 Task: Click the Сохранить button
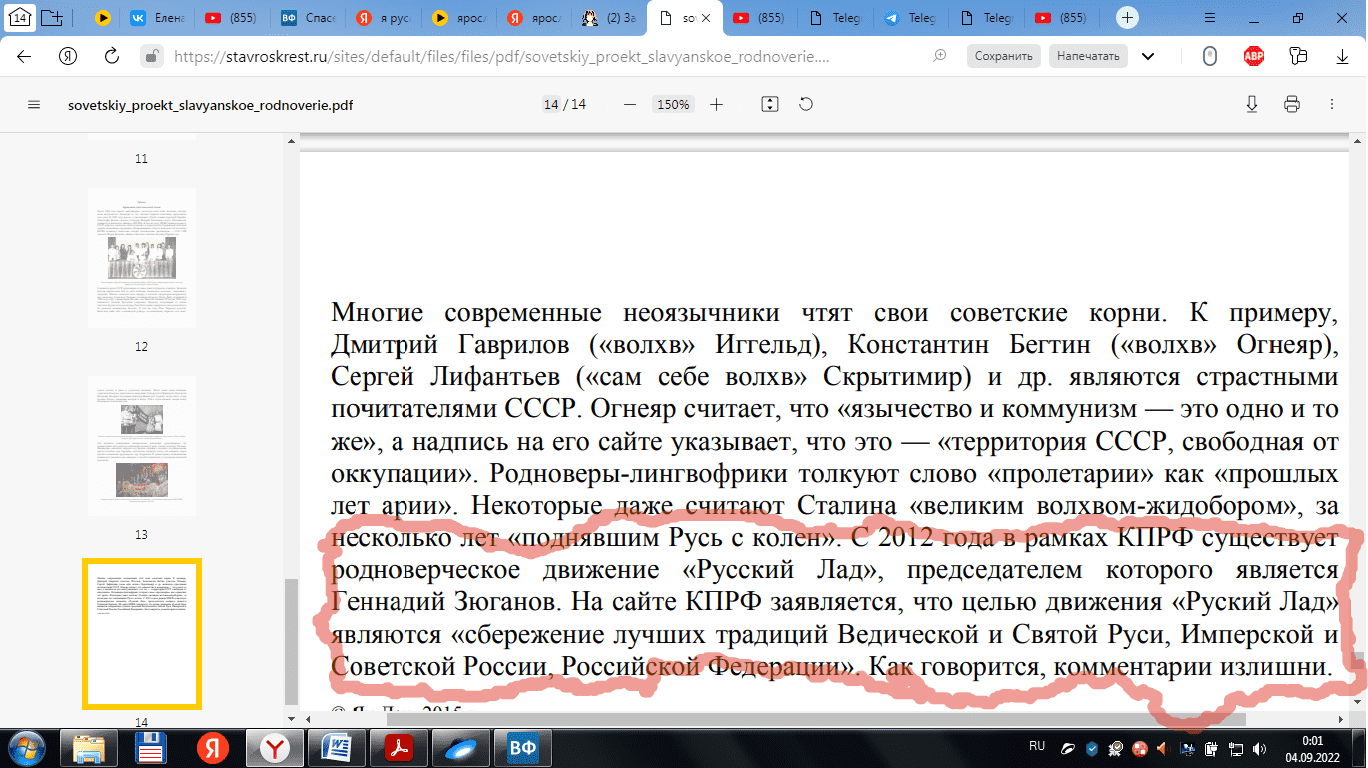click(x=1003, y=57)
